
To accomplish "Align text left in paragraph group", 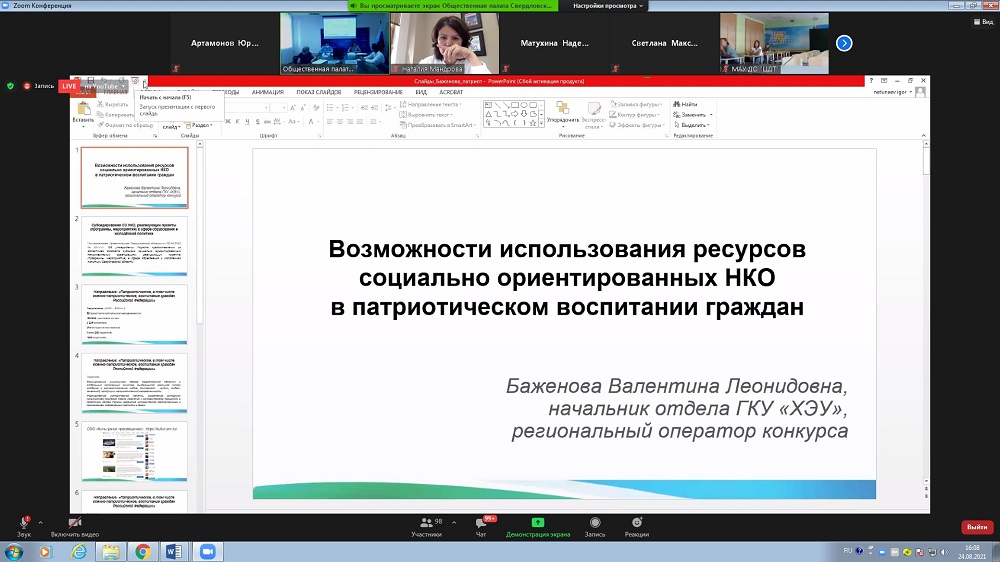I will click(330, 121).
